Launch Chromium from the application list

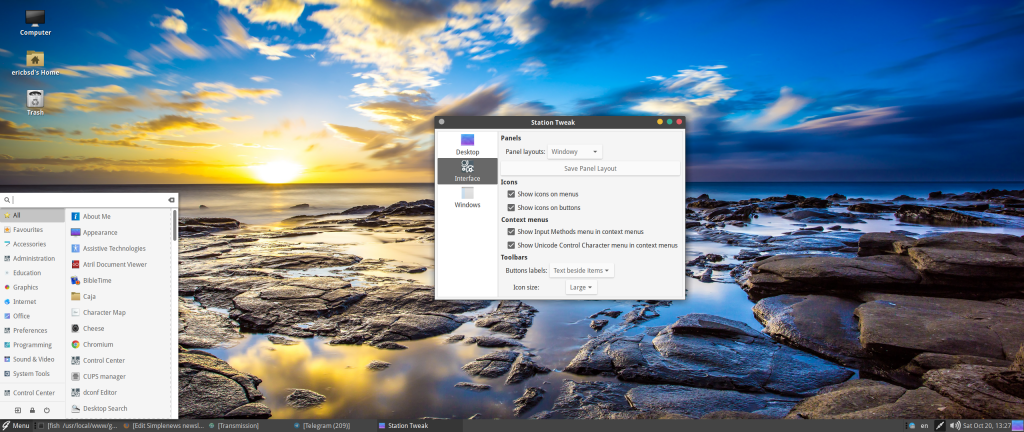99,344
